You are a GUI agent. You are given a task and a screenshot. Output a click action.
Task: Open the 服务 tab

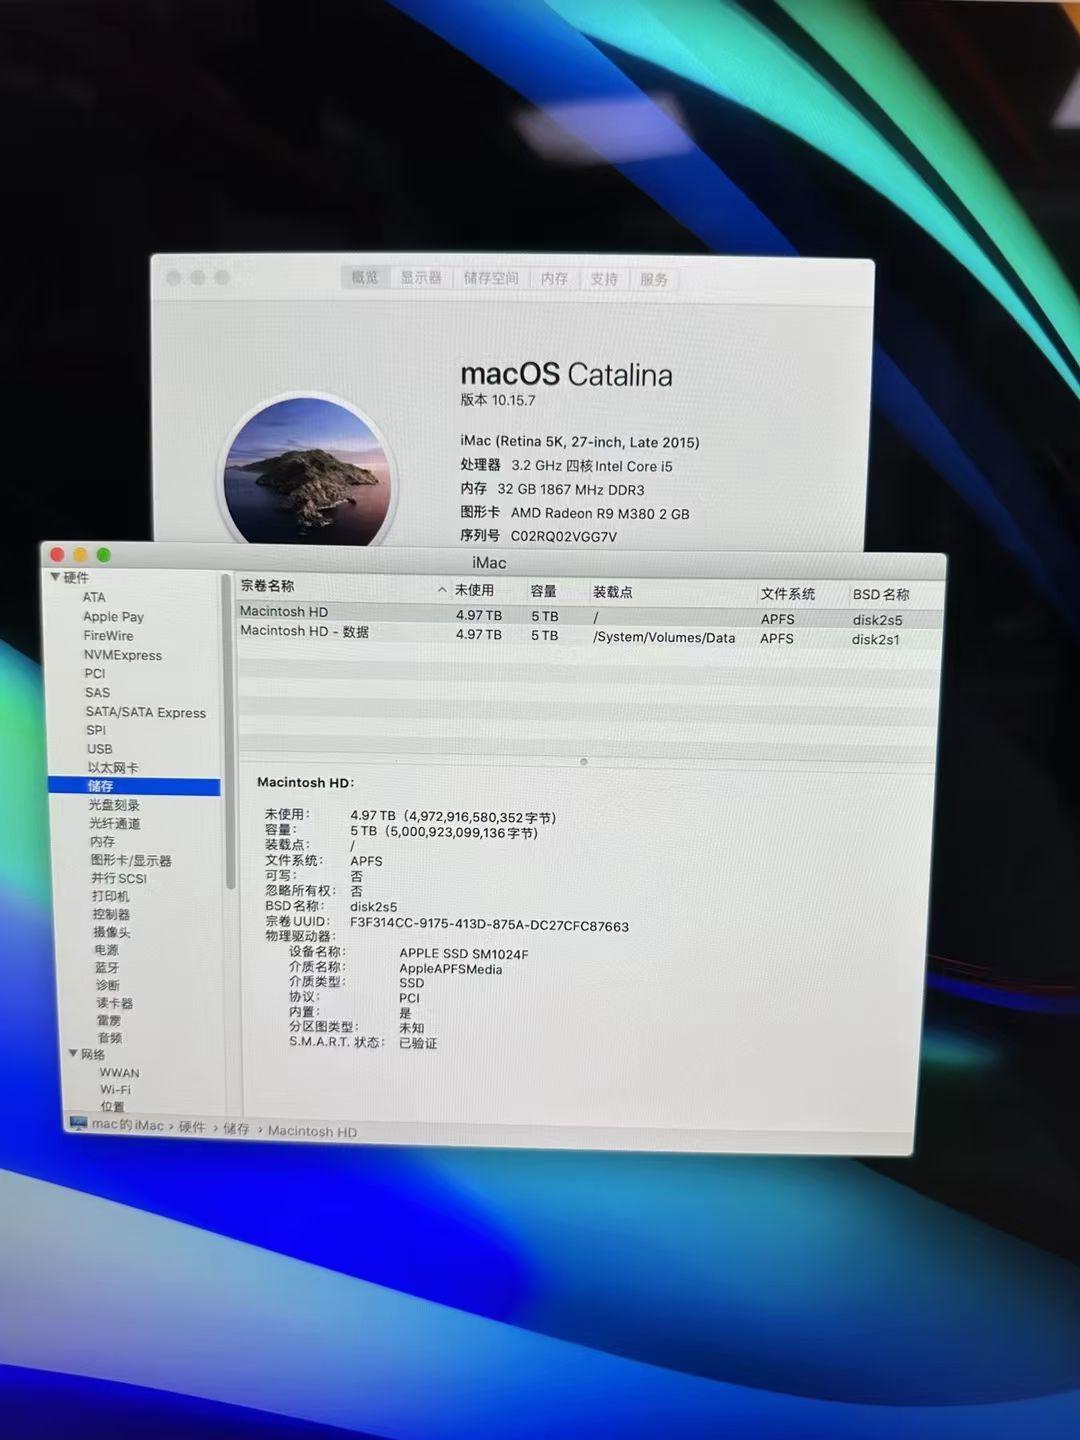(x=654, y=280)
